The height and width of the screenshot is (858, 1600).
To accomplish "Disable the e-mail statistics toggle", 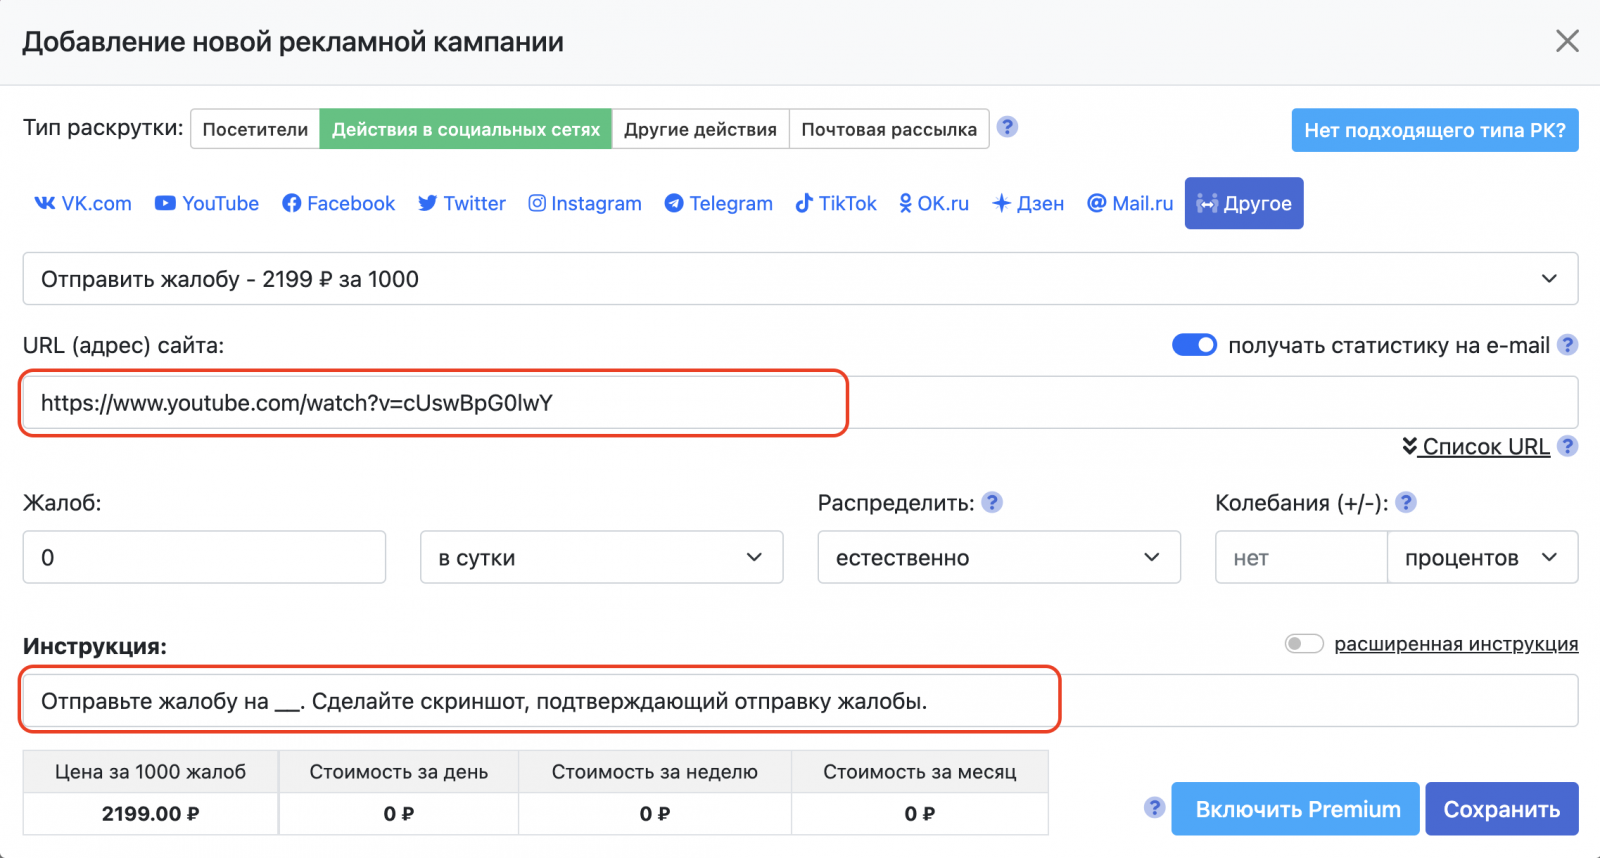I will 1194,345.
